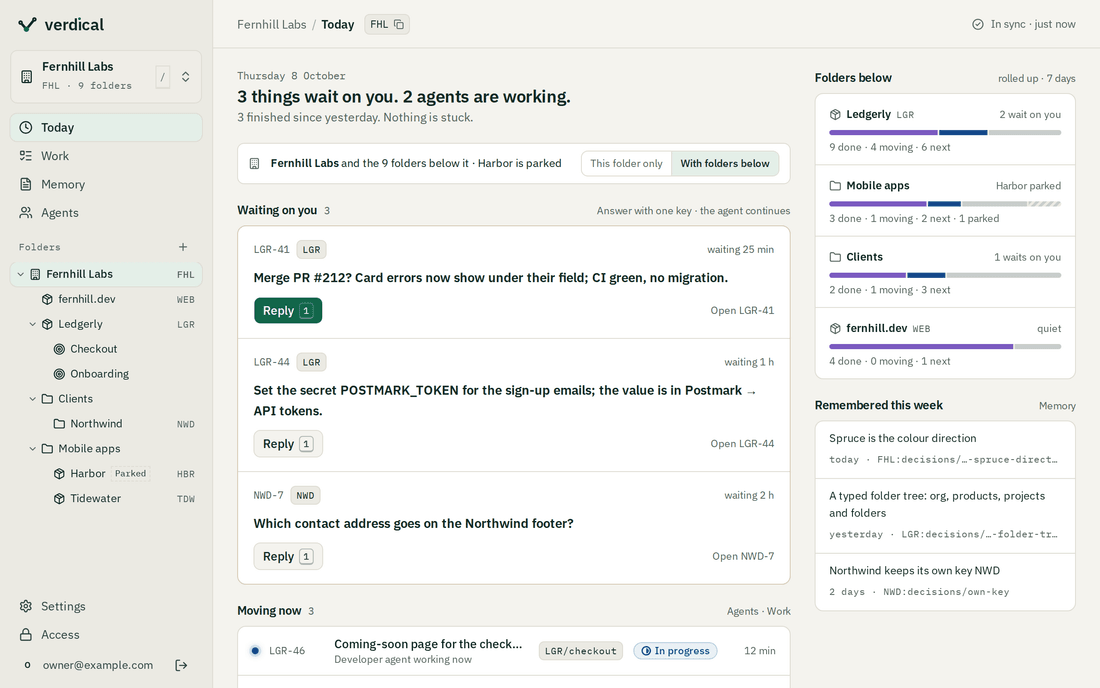The image size is (1100, 688).
Task: Click the In progress status badge
Action: pyautogui.click(x=675, y=651)
